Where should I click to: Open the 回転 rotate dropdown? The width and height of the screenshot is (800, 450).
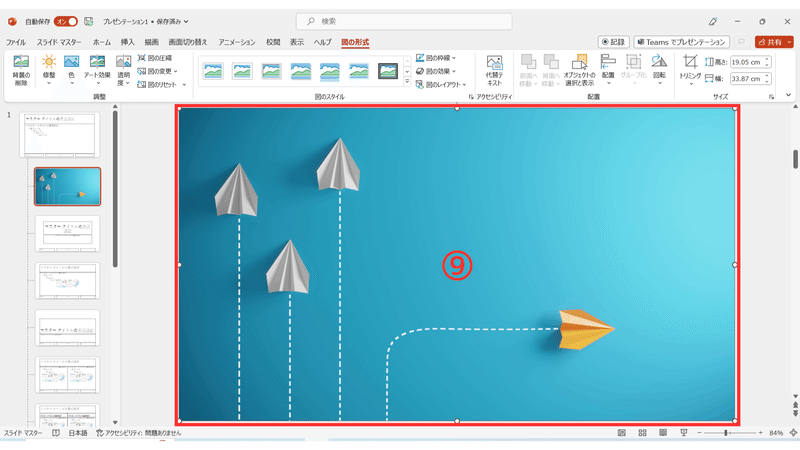(x=659, y=70)
